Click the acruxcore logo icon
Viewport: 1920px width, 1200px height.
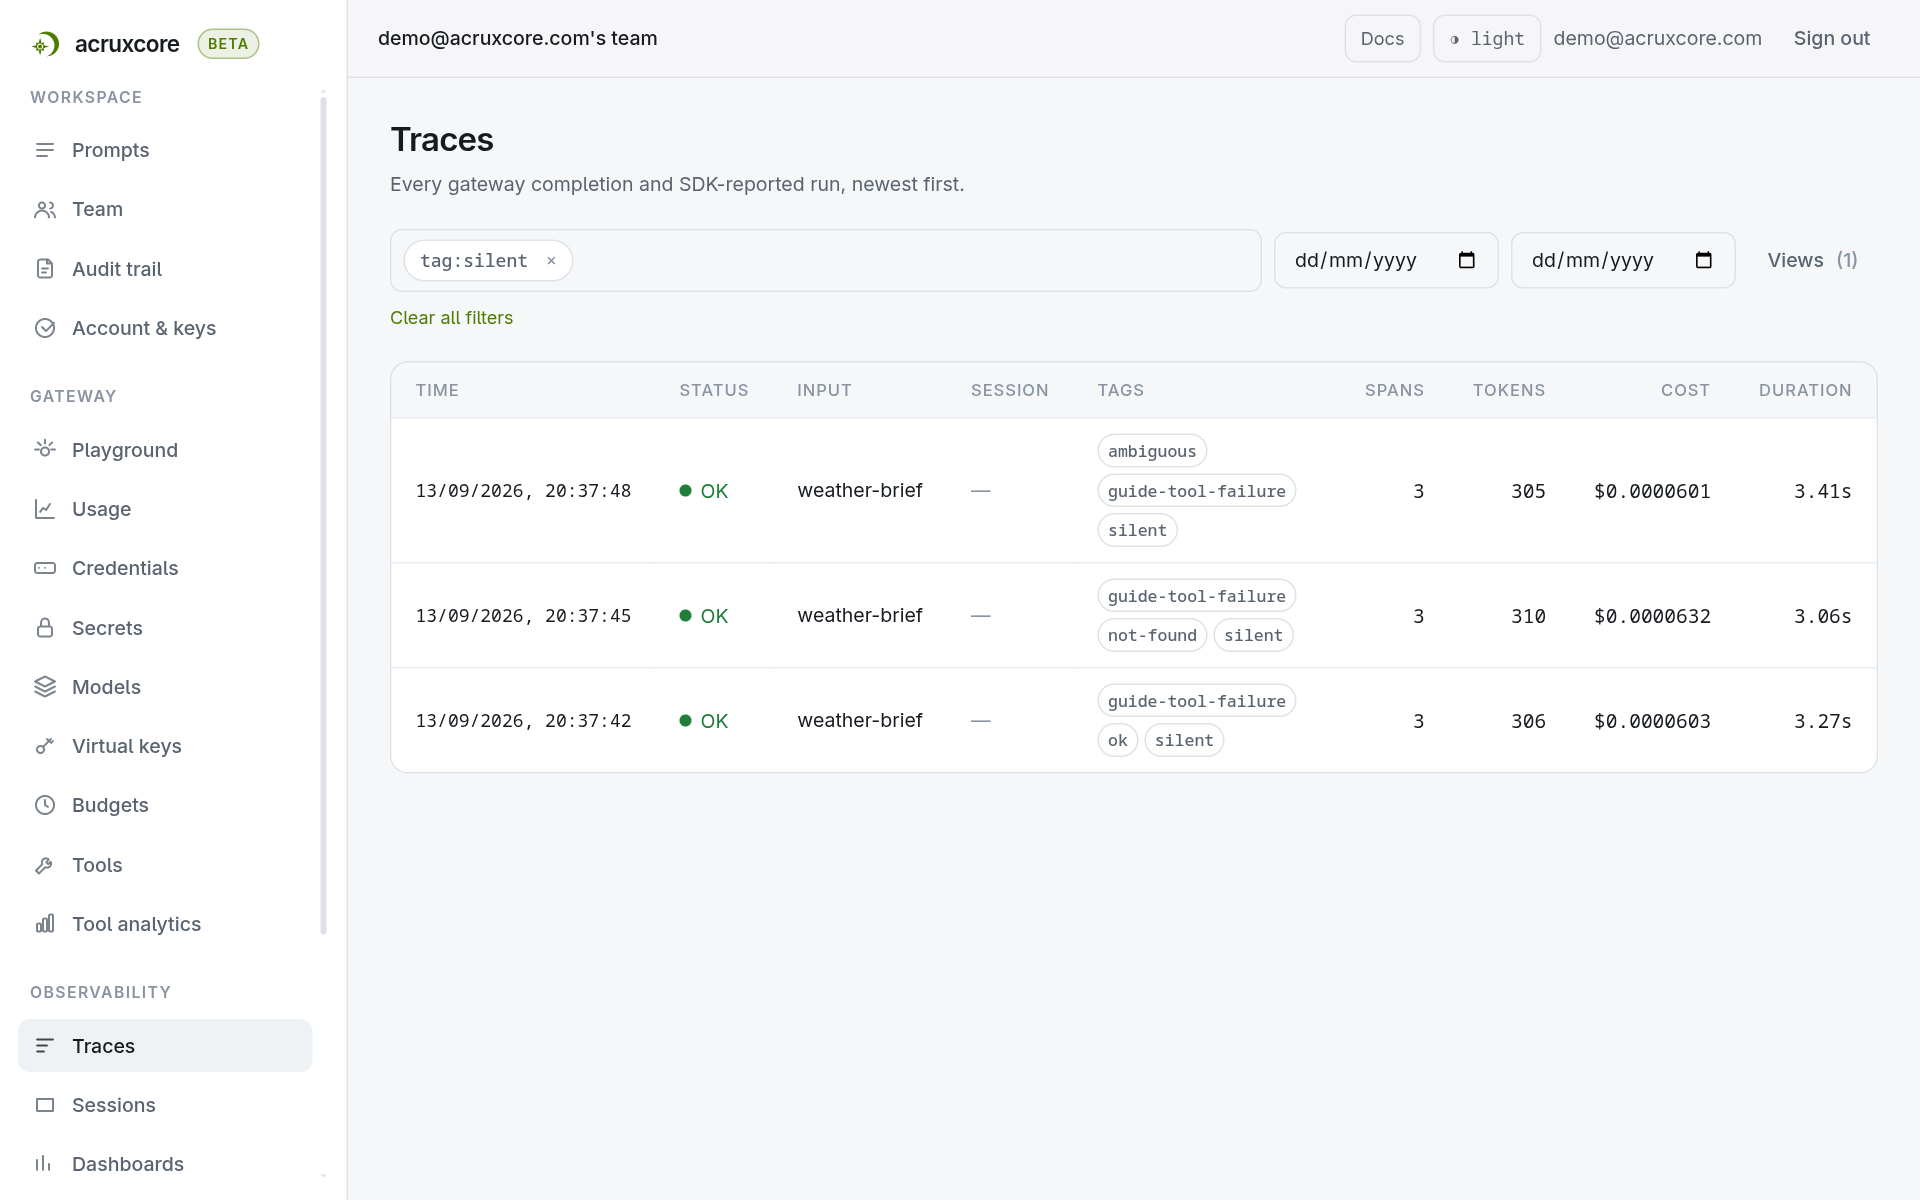(45, 44)
